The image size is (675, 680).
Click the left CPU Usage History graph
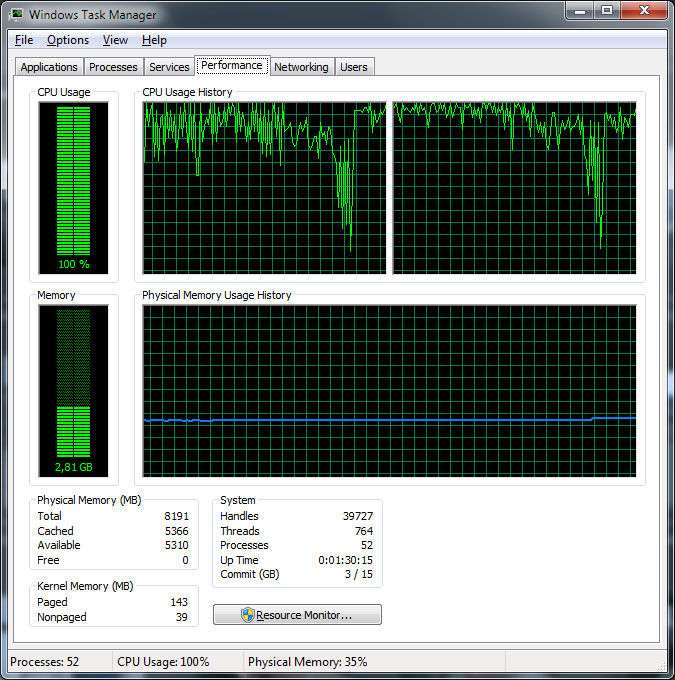(264, 188)
